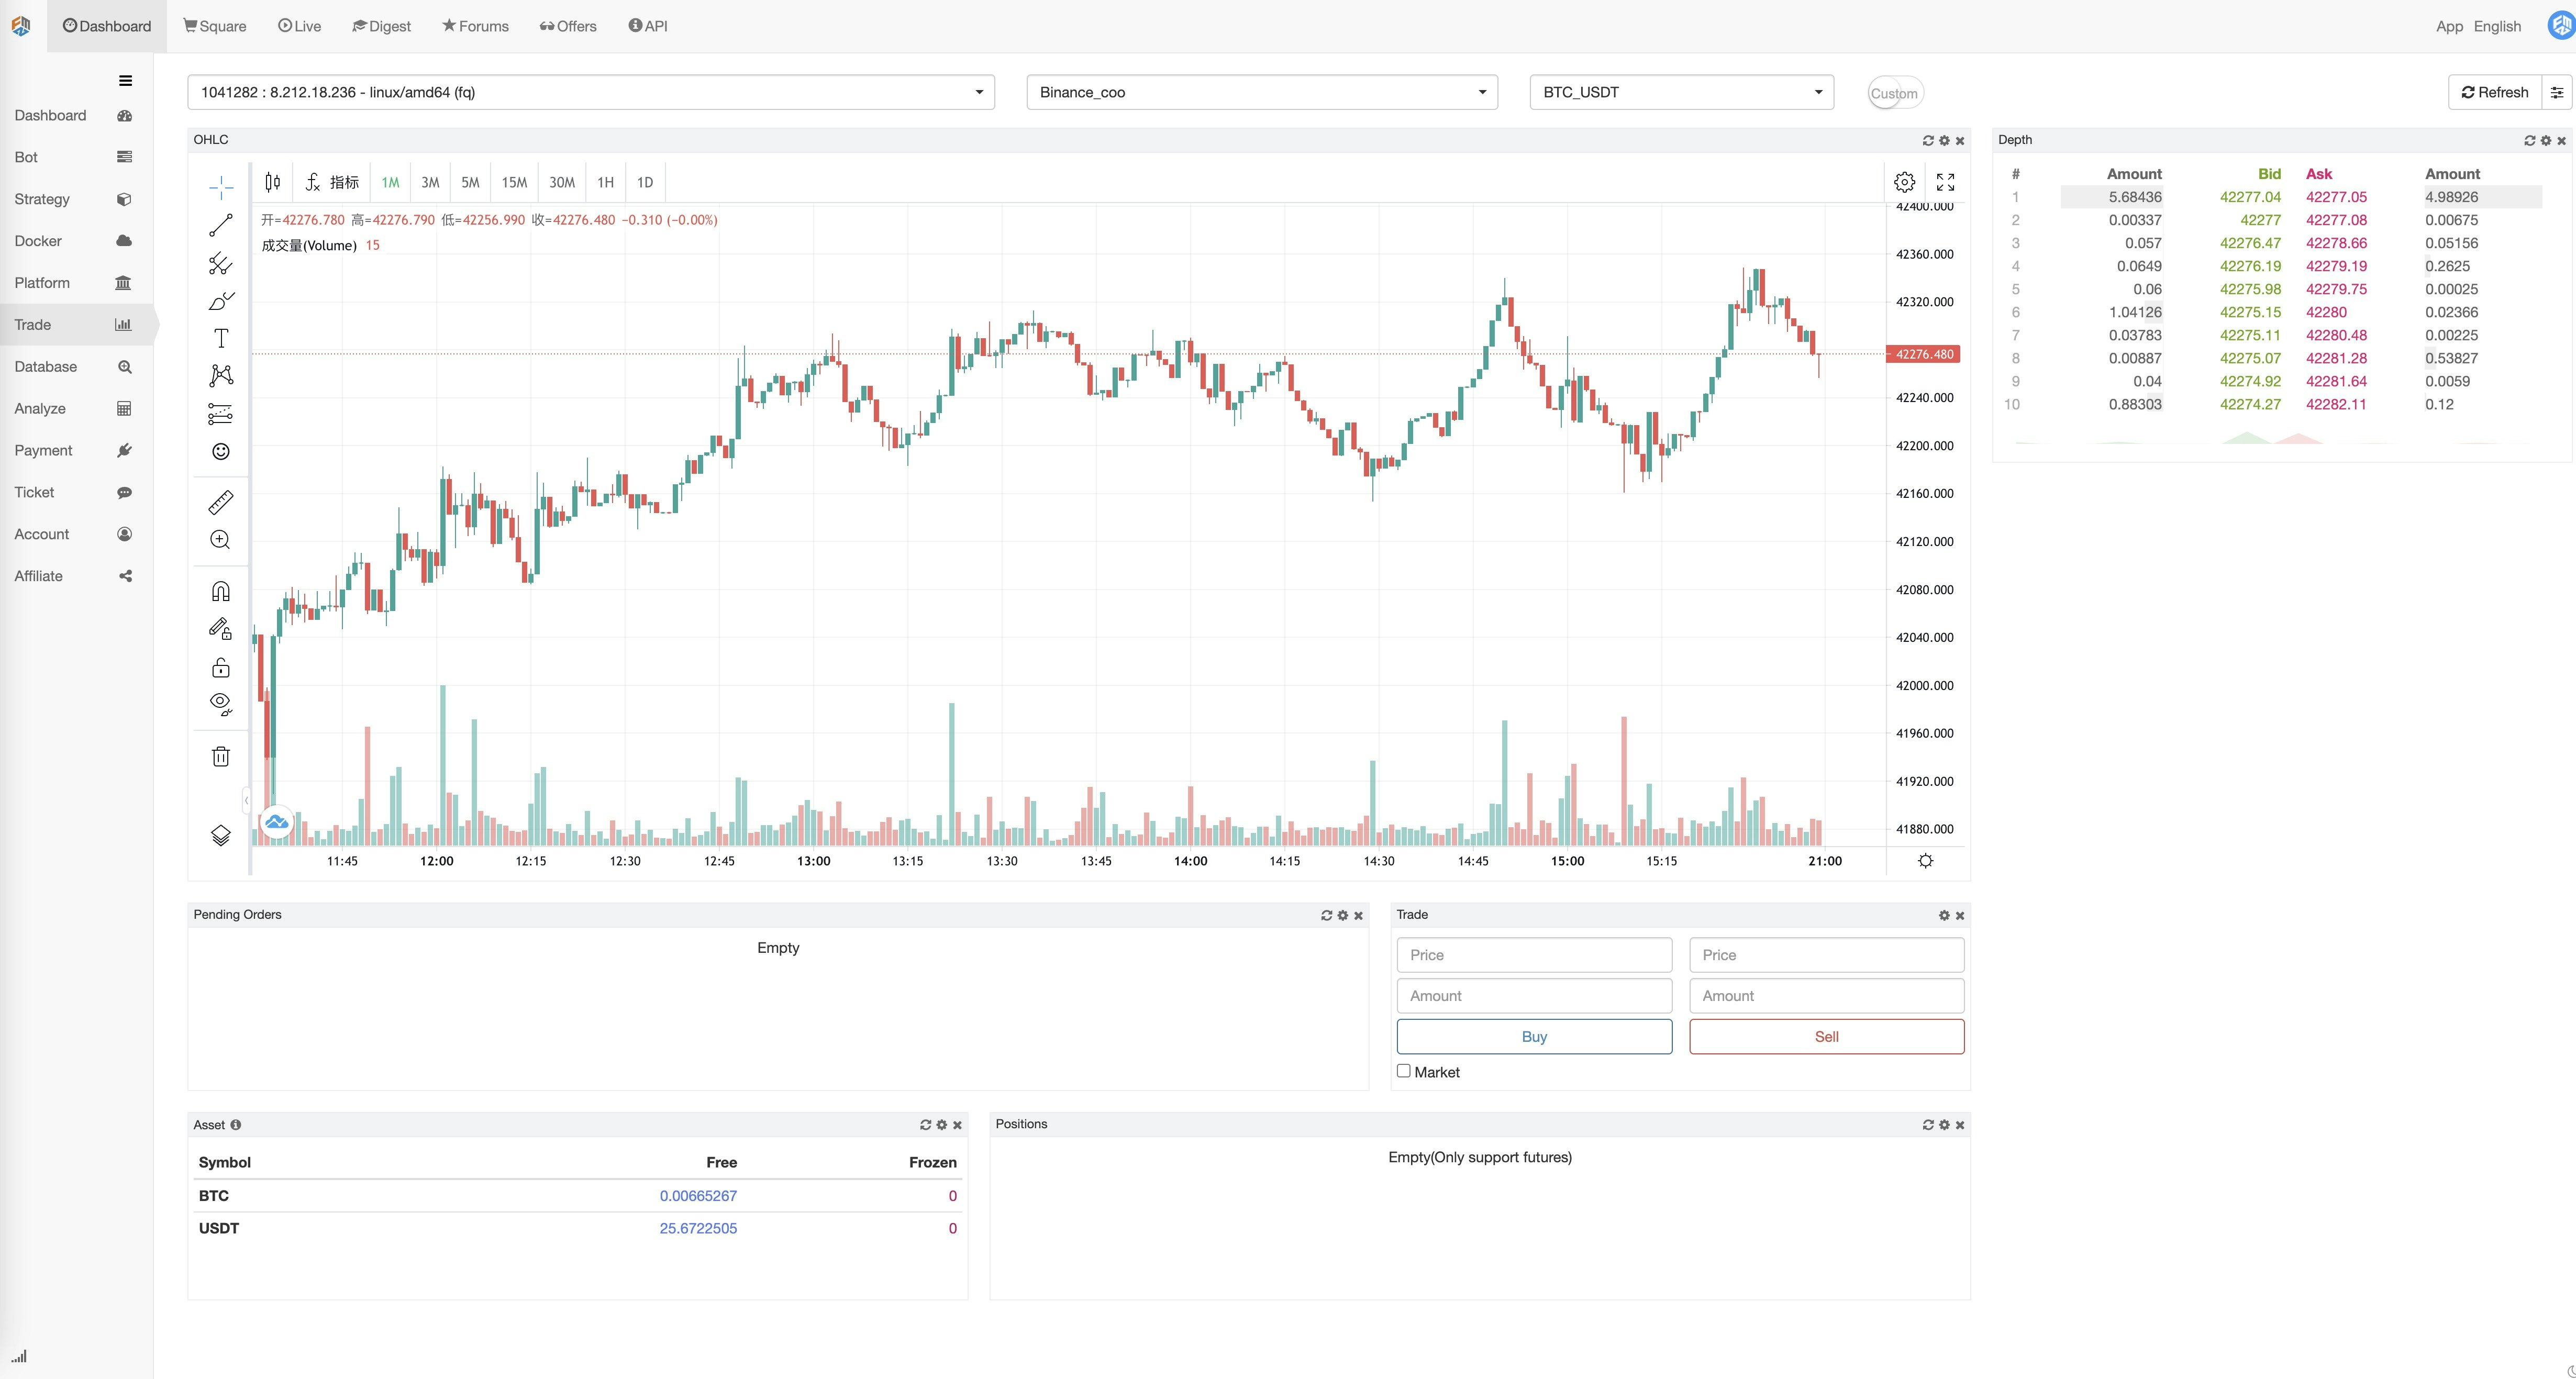Open Docker in sidebar

76,241
